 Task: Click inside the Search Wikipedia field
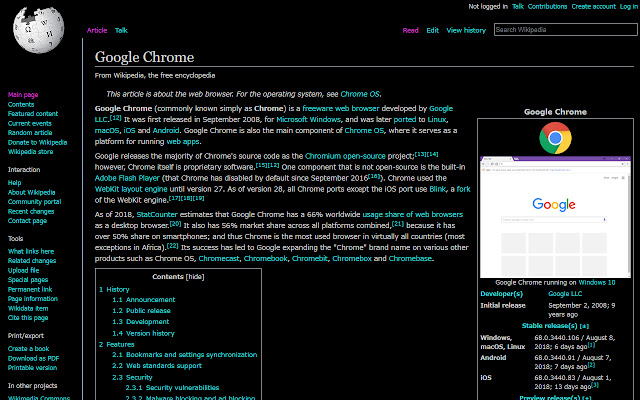(x=563, y=30)
